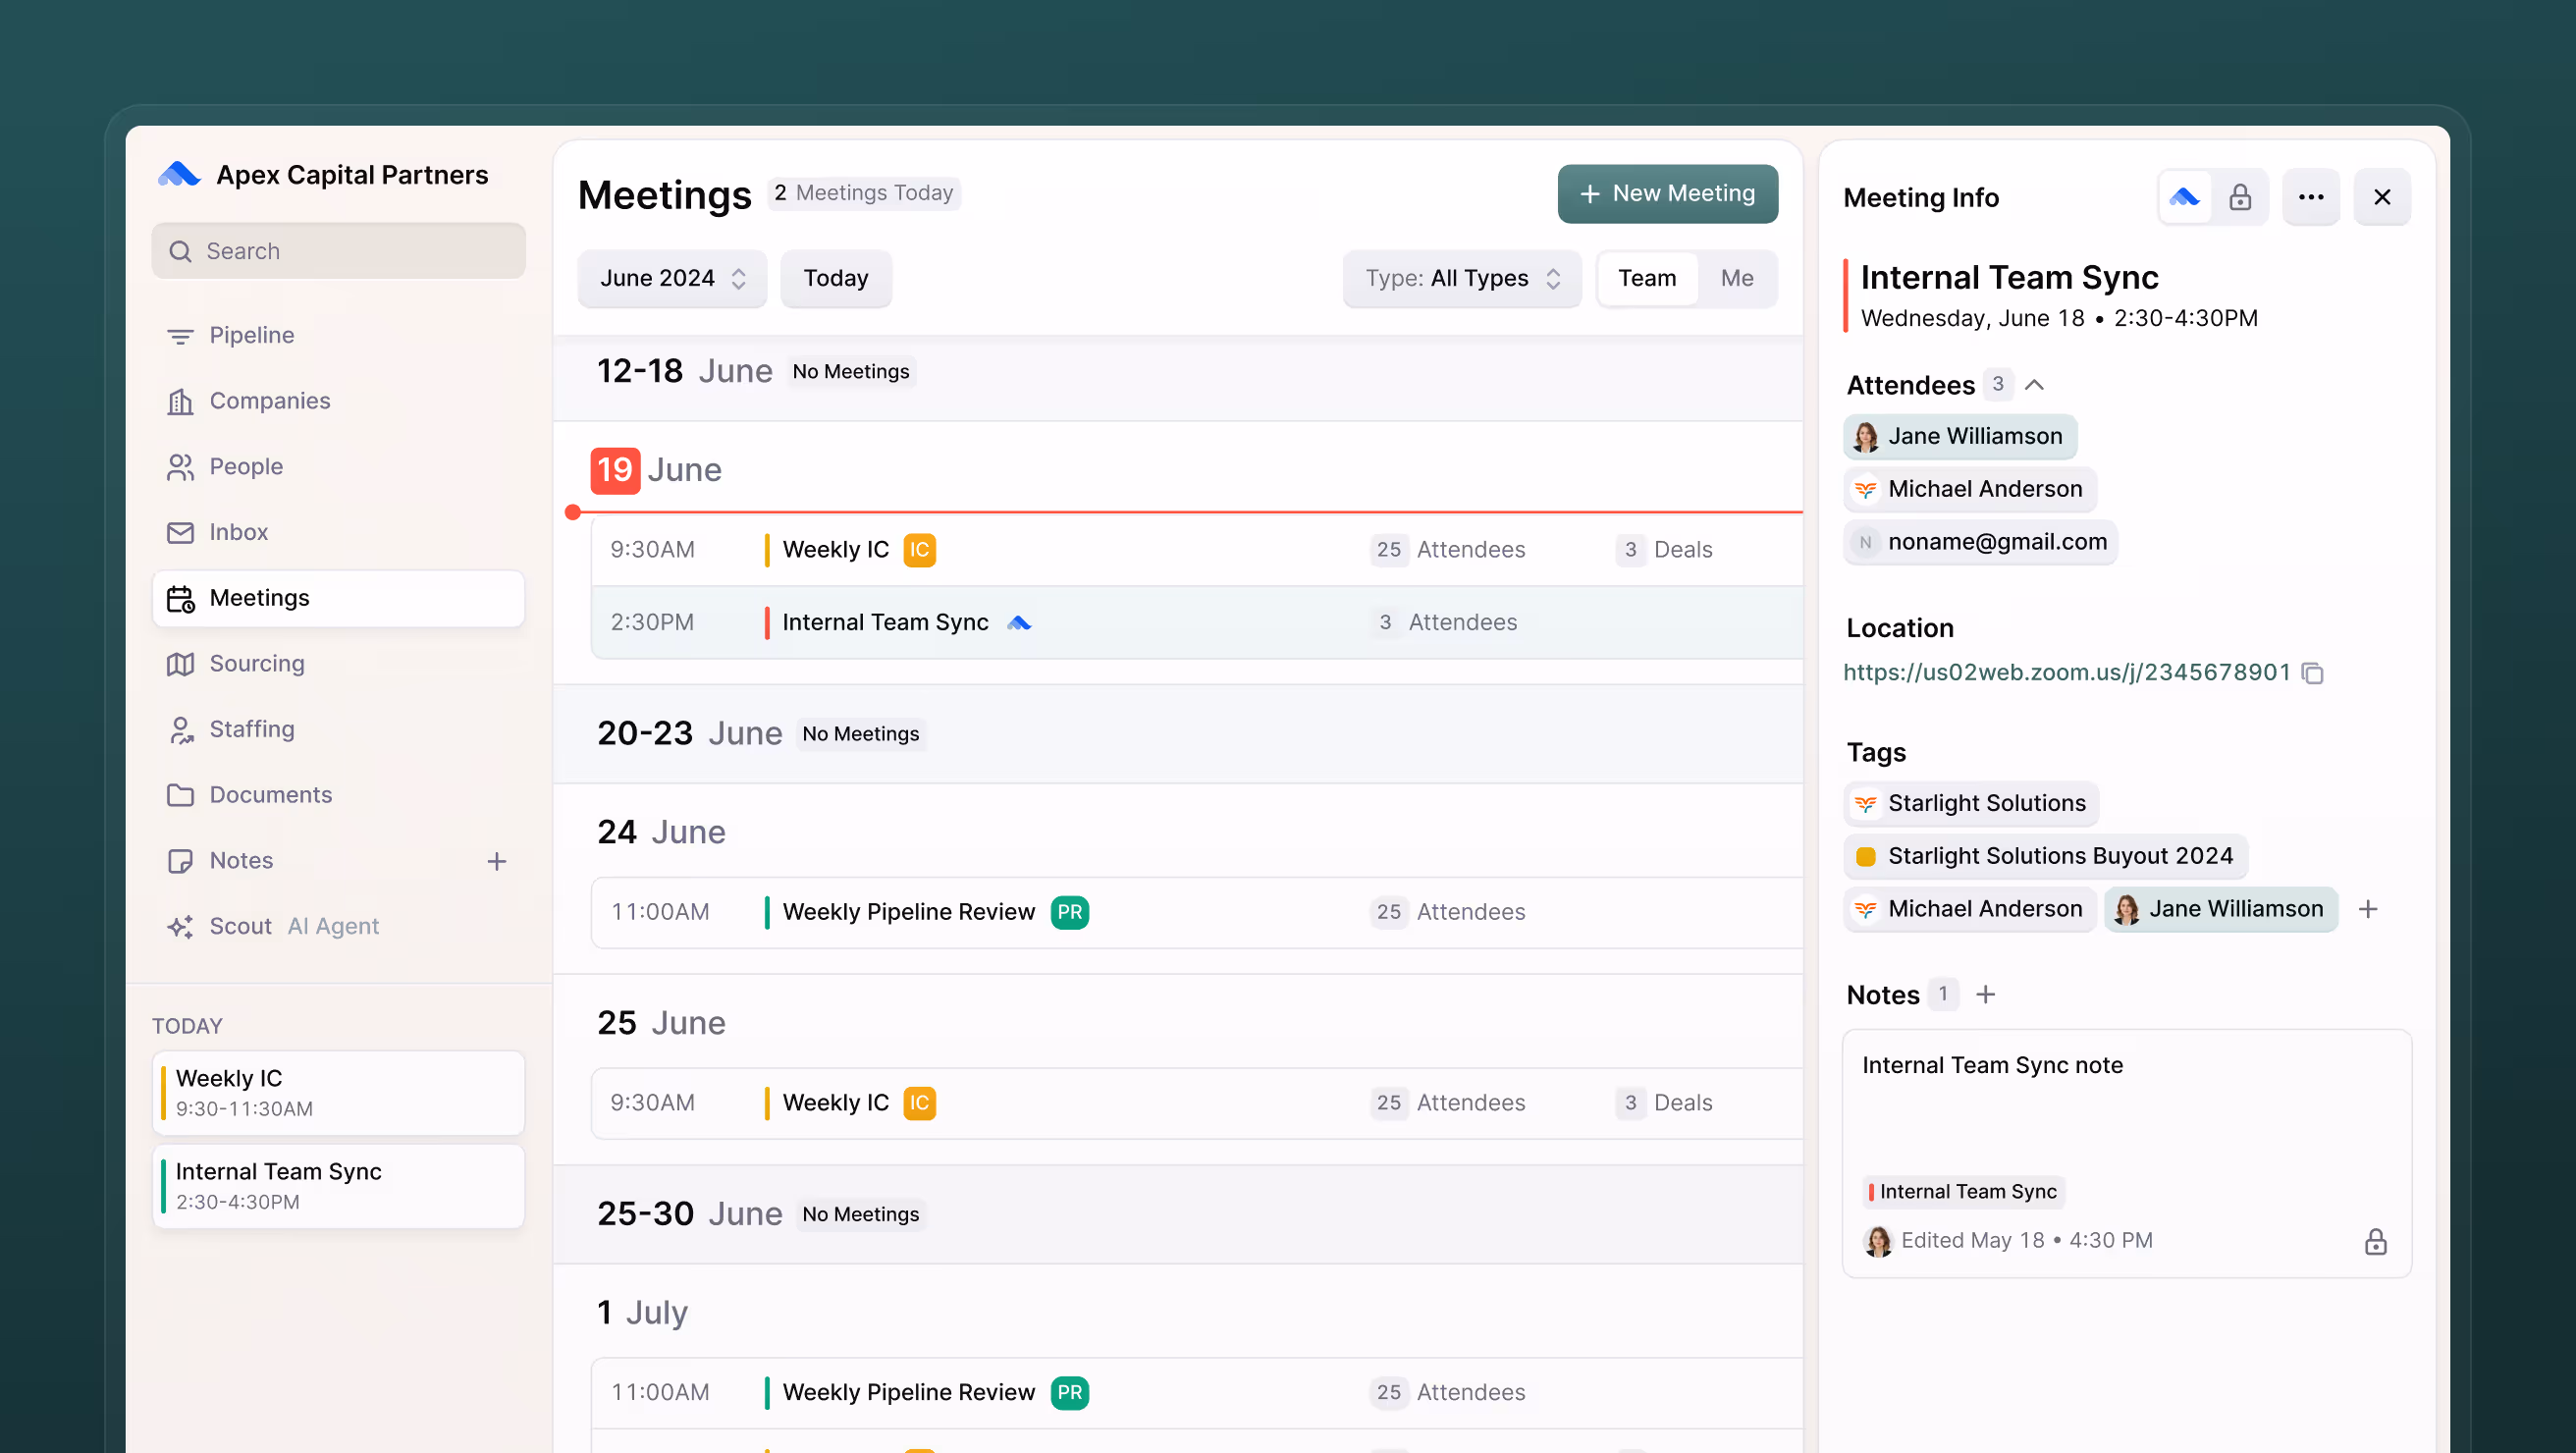Open the 9:30AM Weekly IC on 19 June

pyautogui.click(x=1196, y=550)
